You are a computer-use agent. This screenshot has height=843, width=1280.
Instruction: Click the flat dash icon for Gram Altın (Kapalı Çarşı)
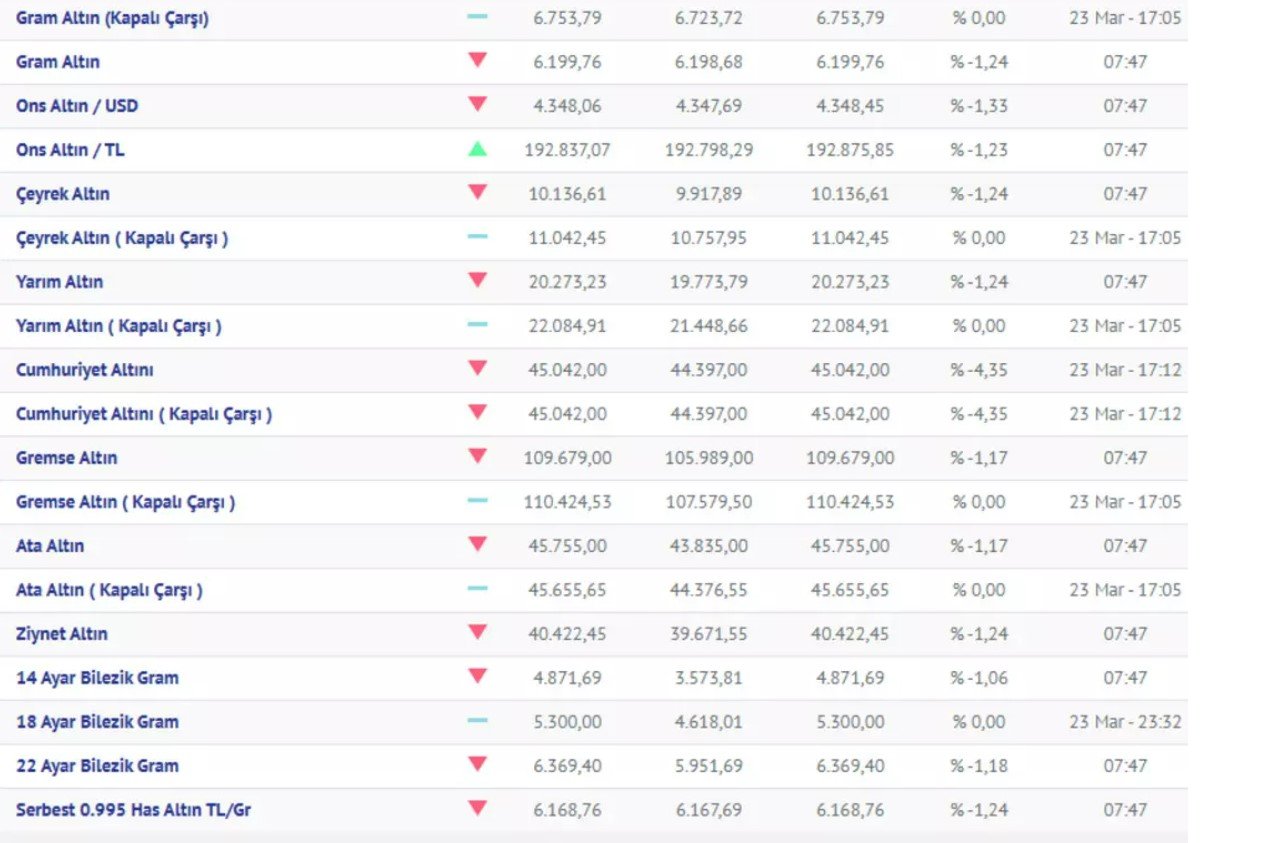477,17
